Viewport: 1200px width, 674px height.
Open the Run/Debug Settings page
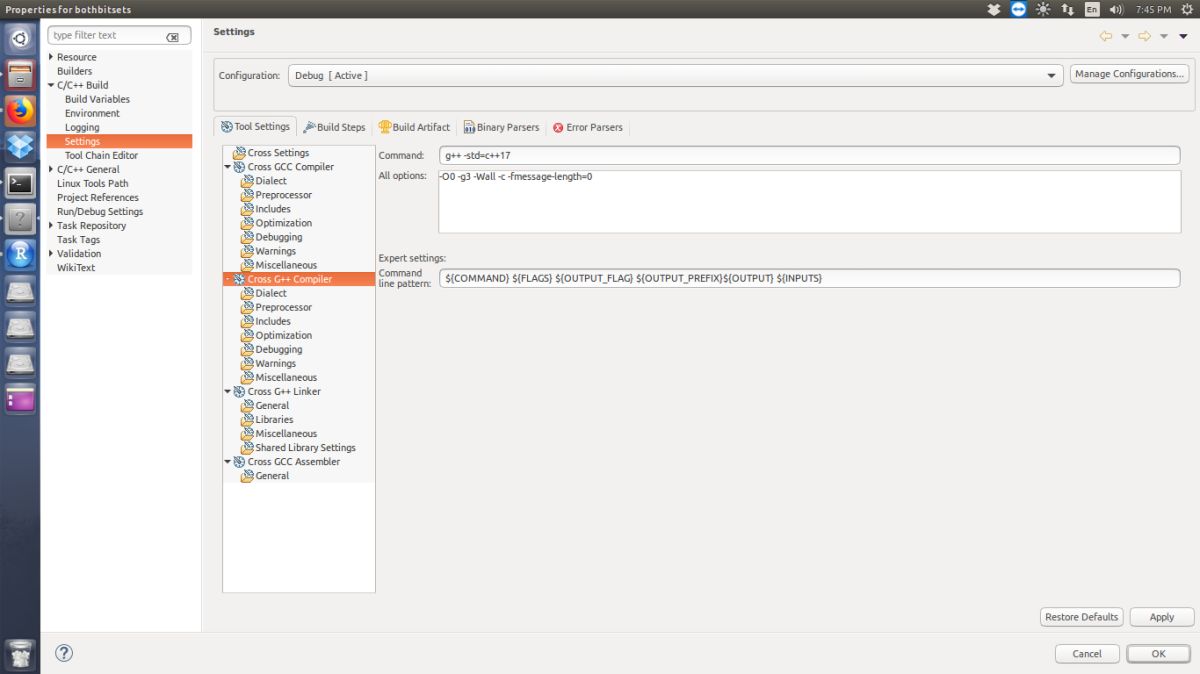coord(100,211)
